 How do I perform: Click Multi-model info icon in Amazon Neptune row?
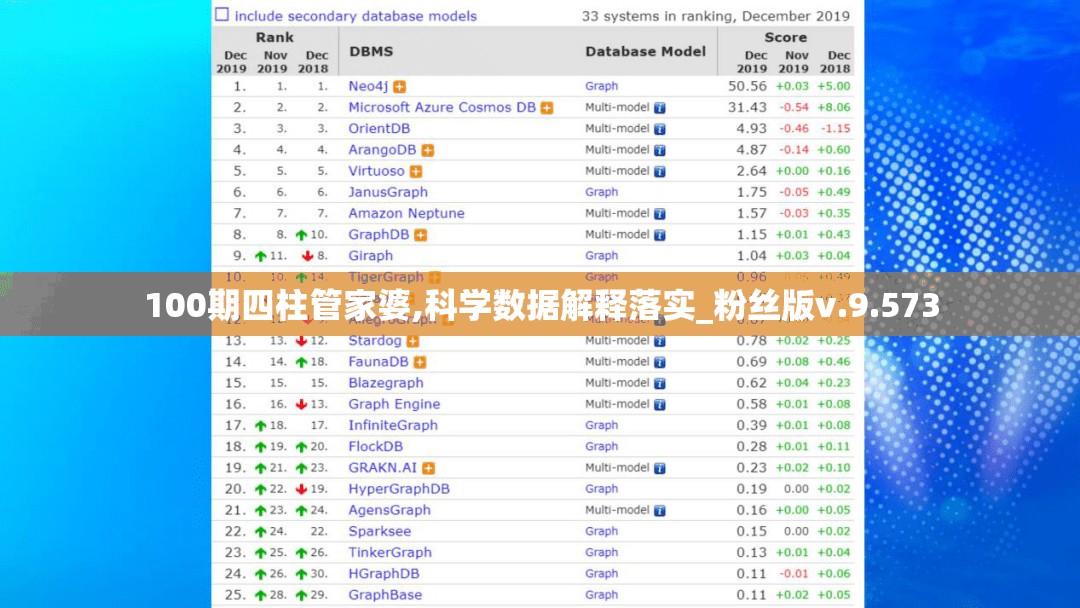tap(660, 214)
